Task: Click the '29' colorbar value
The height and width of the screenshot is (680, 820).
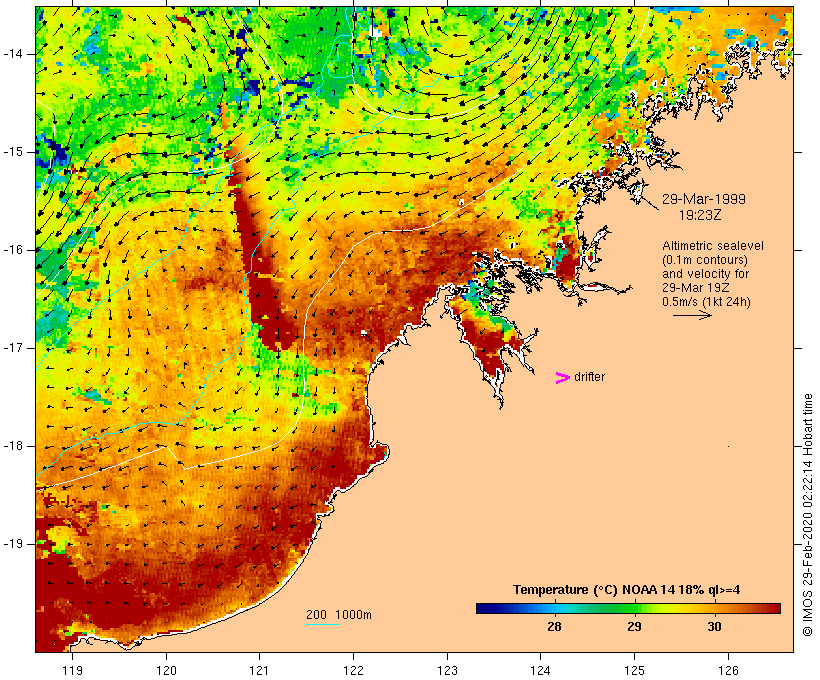Action: coord(634,626)
